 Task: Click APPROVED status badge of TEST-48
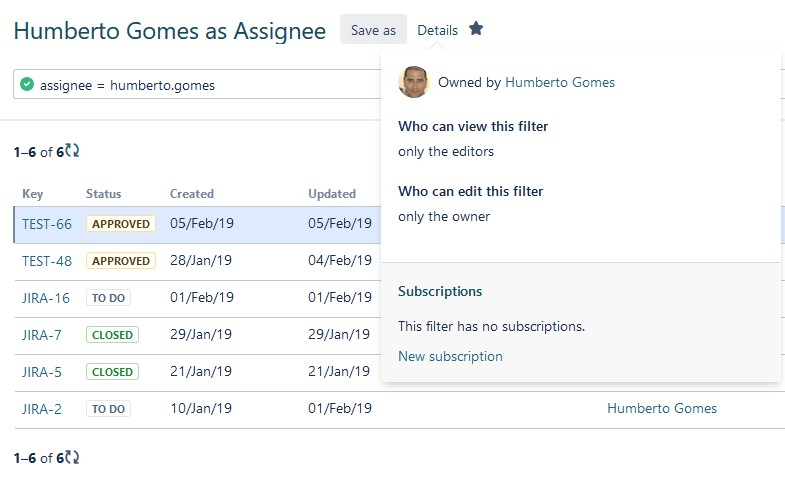click(121, 261)
